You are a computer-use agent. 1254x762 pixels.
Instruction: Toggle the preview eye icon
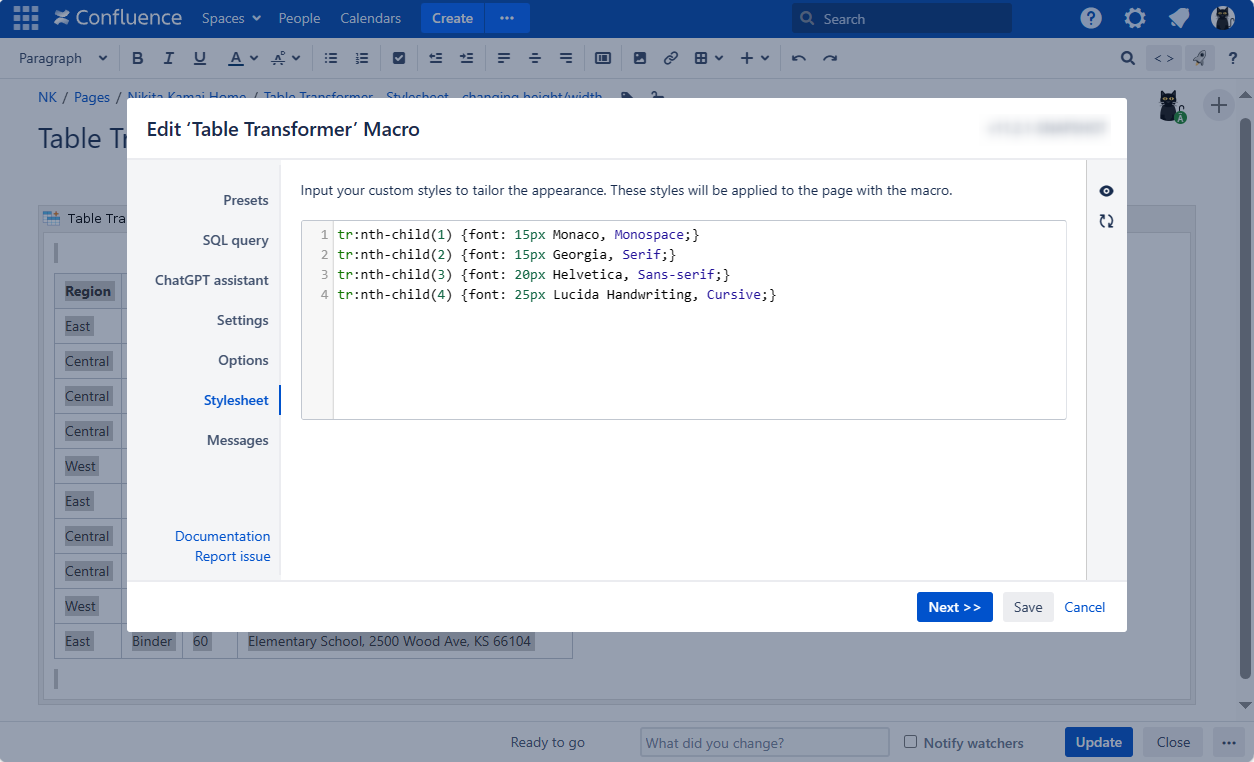pyautogui.click(x=1106, y=191)
